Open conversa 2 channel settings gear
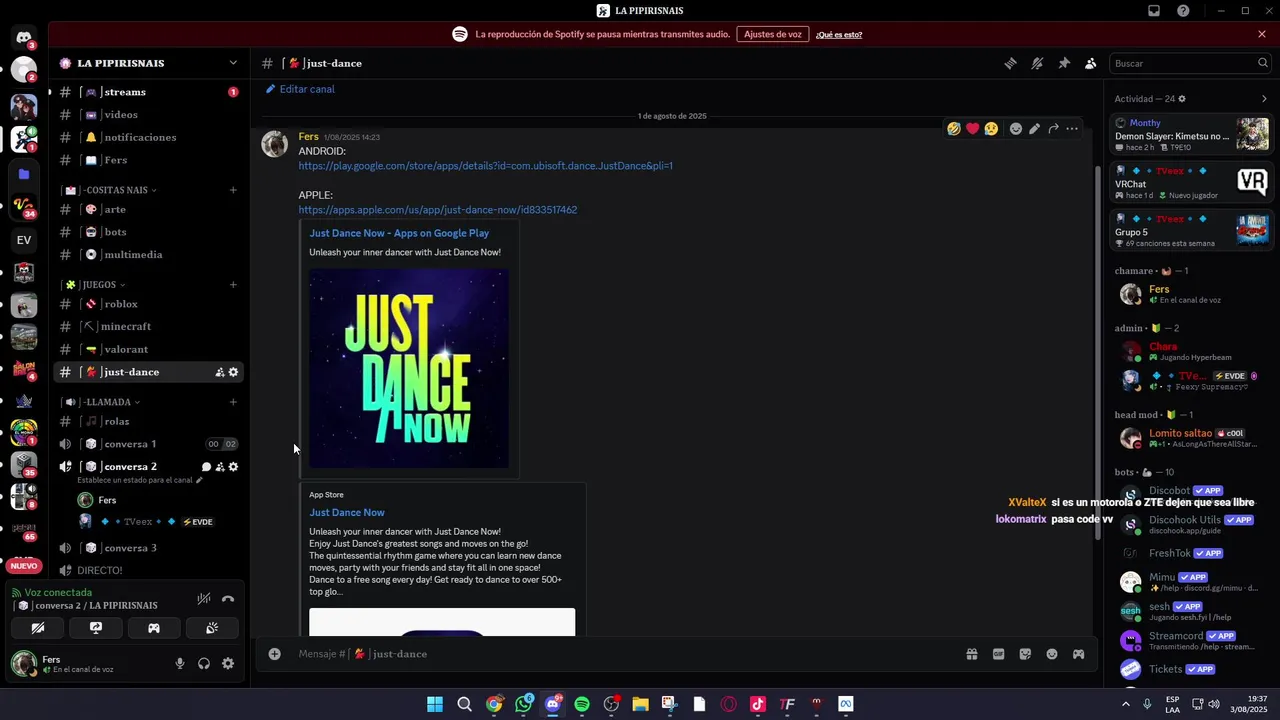Viewport: 1280px width, 720px height. click(234, 467)
